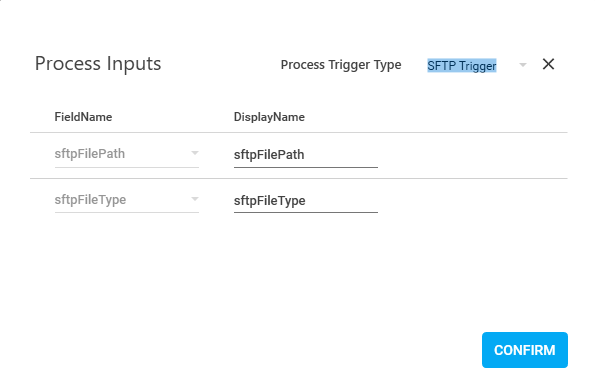
Task: Click the Process Trigger Type label
Action: [341, 65]
